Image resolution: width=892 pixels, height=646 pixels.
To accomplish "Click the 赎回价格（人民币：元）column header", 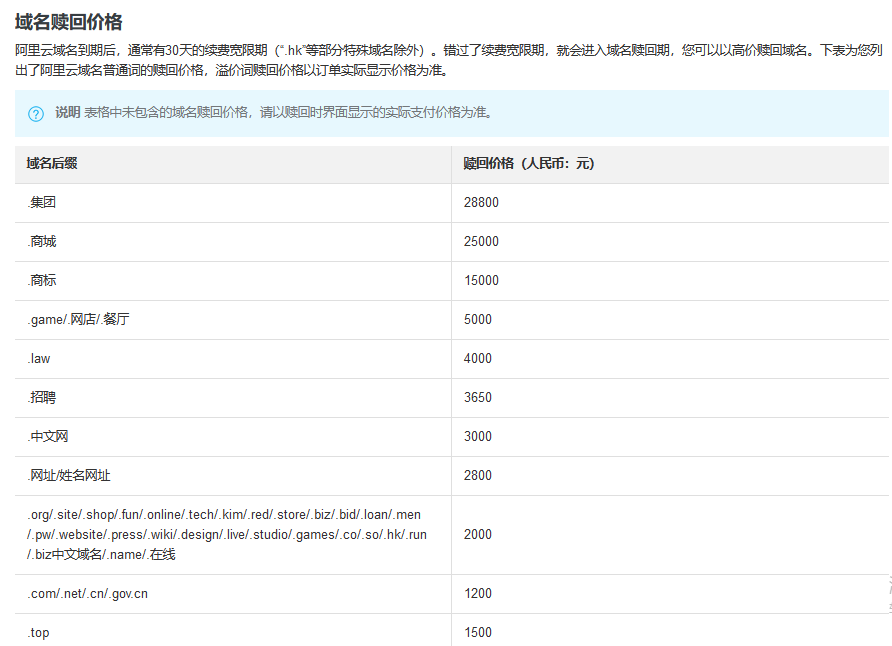I will [x=671, y=164].
